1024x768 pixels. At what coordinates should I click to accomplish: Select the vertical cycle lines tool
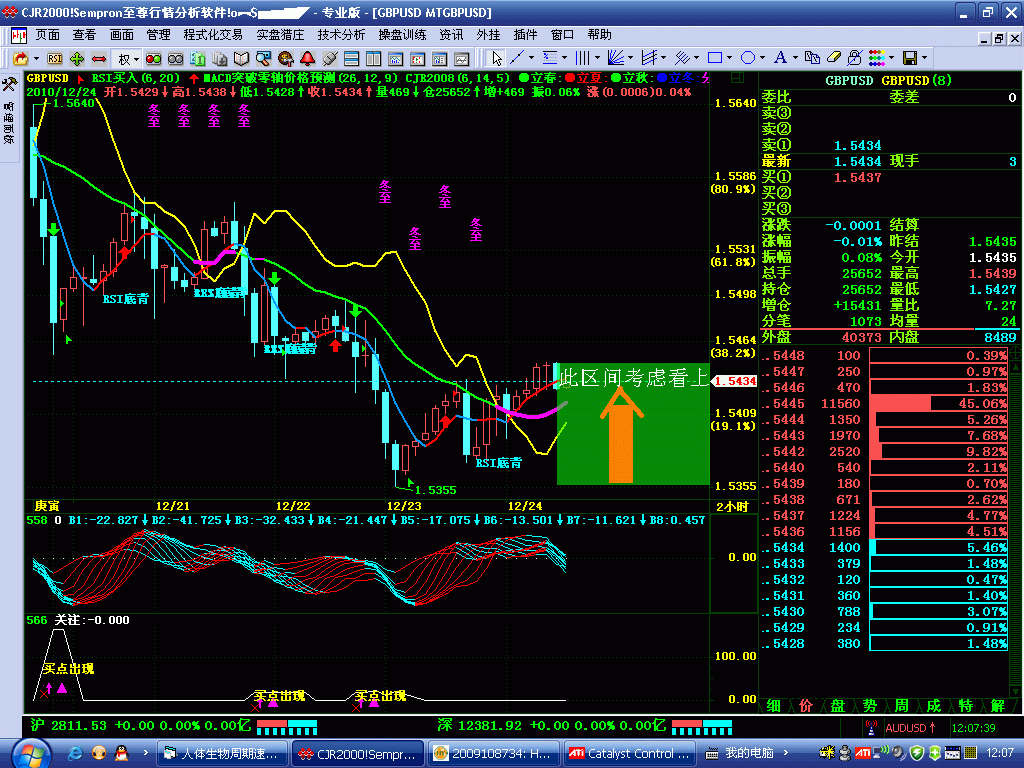point(583,58)
